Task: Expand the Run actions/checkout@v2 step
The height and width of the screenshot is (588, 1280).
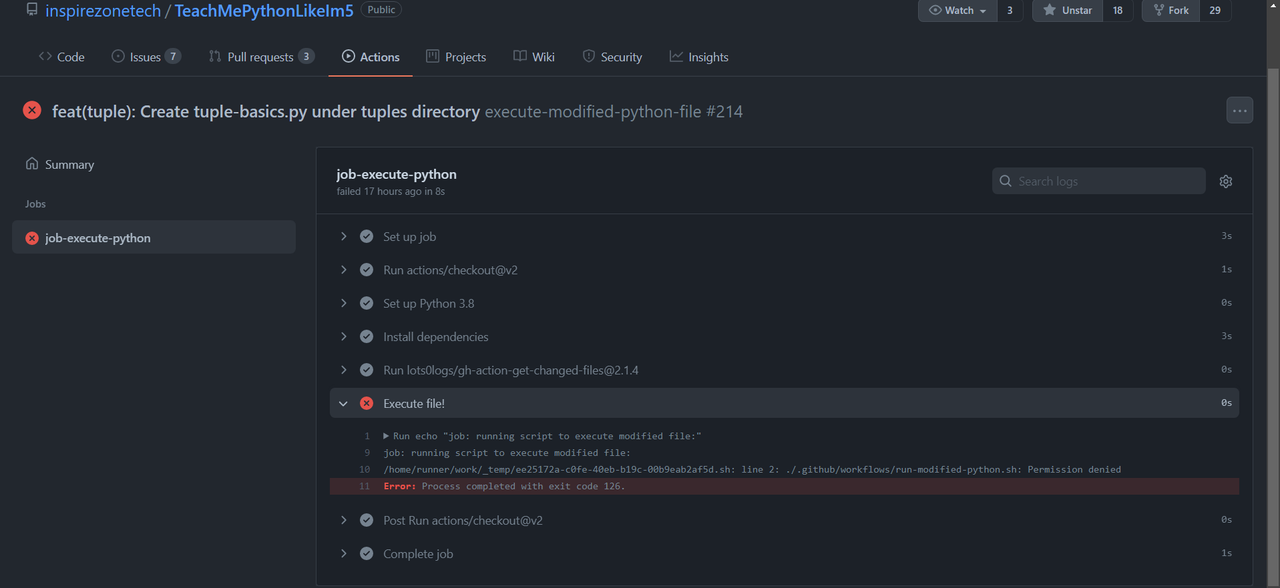Action: tap(784, 270)
